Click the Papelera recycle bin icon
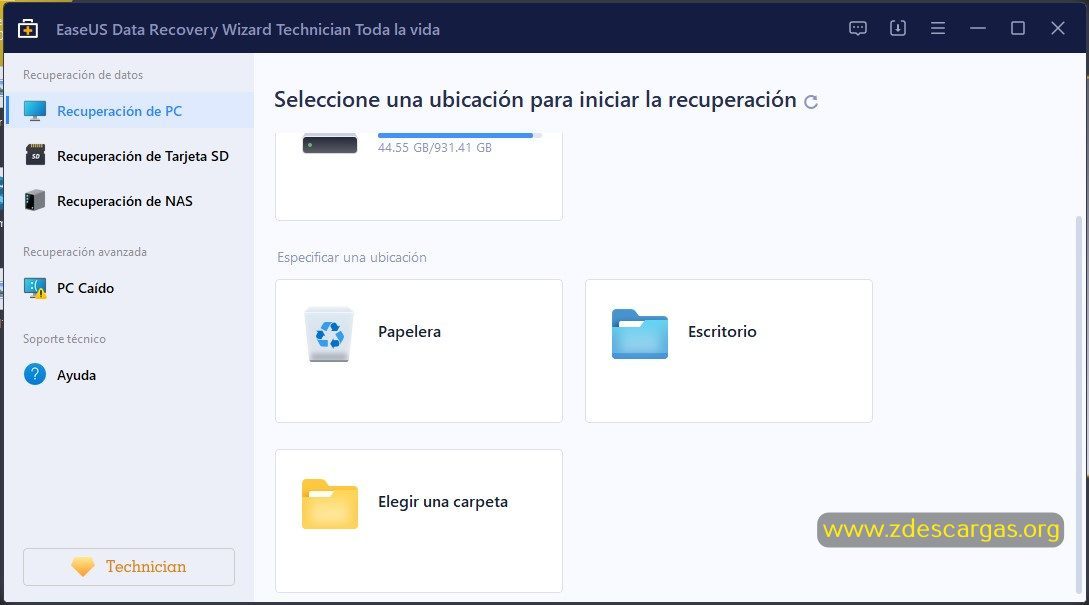 point(329,335)
